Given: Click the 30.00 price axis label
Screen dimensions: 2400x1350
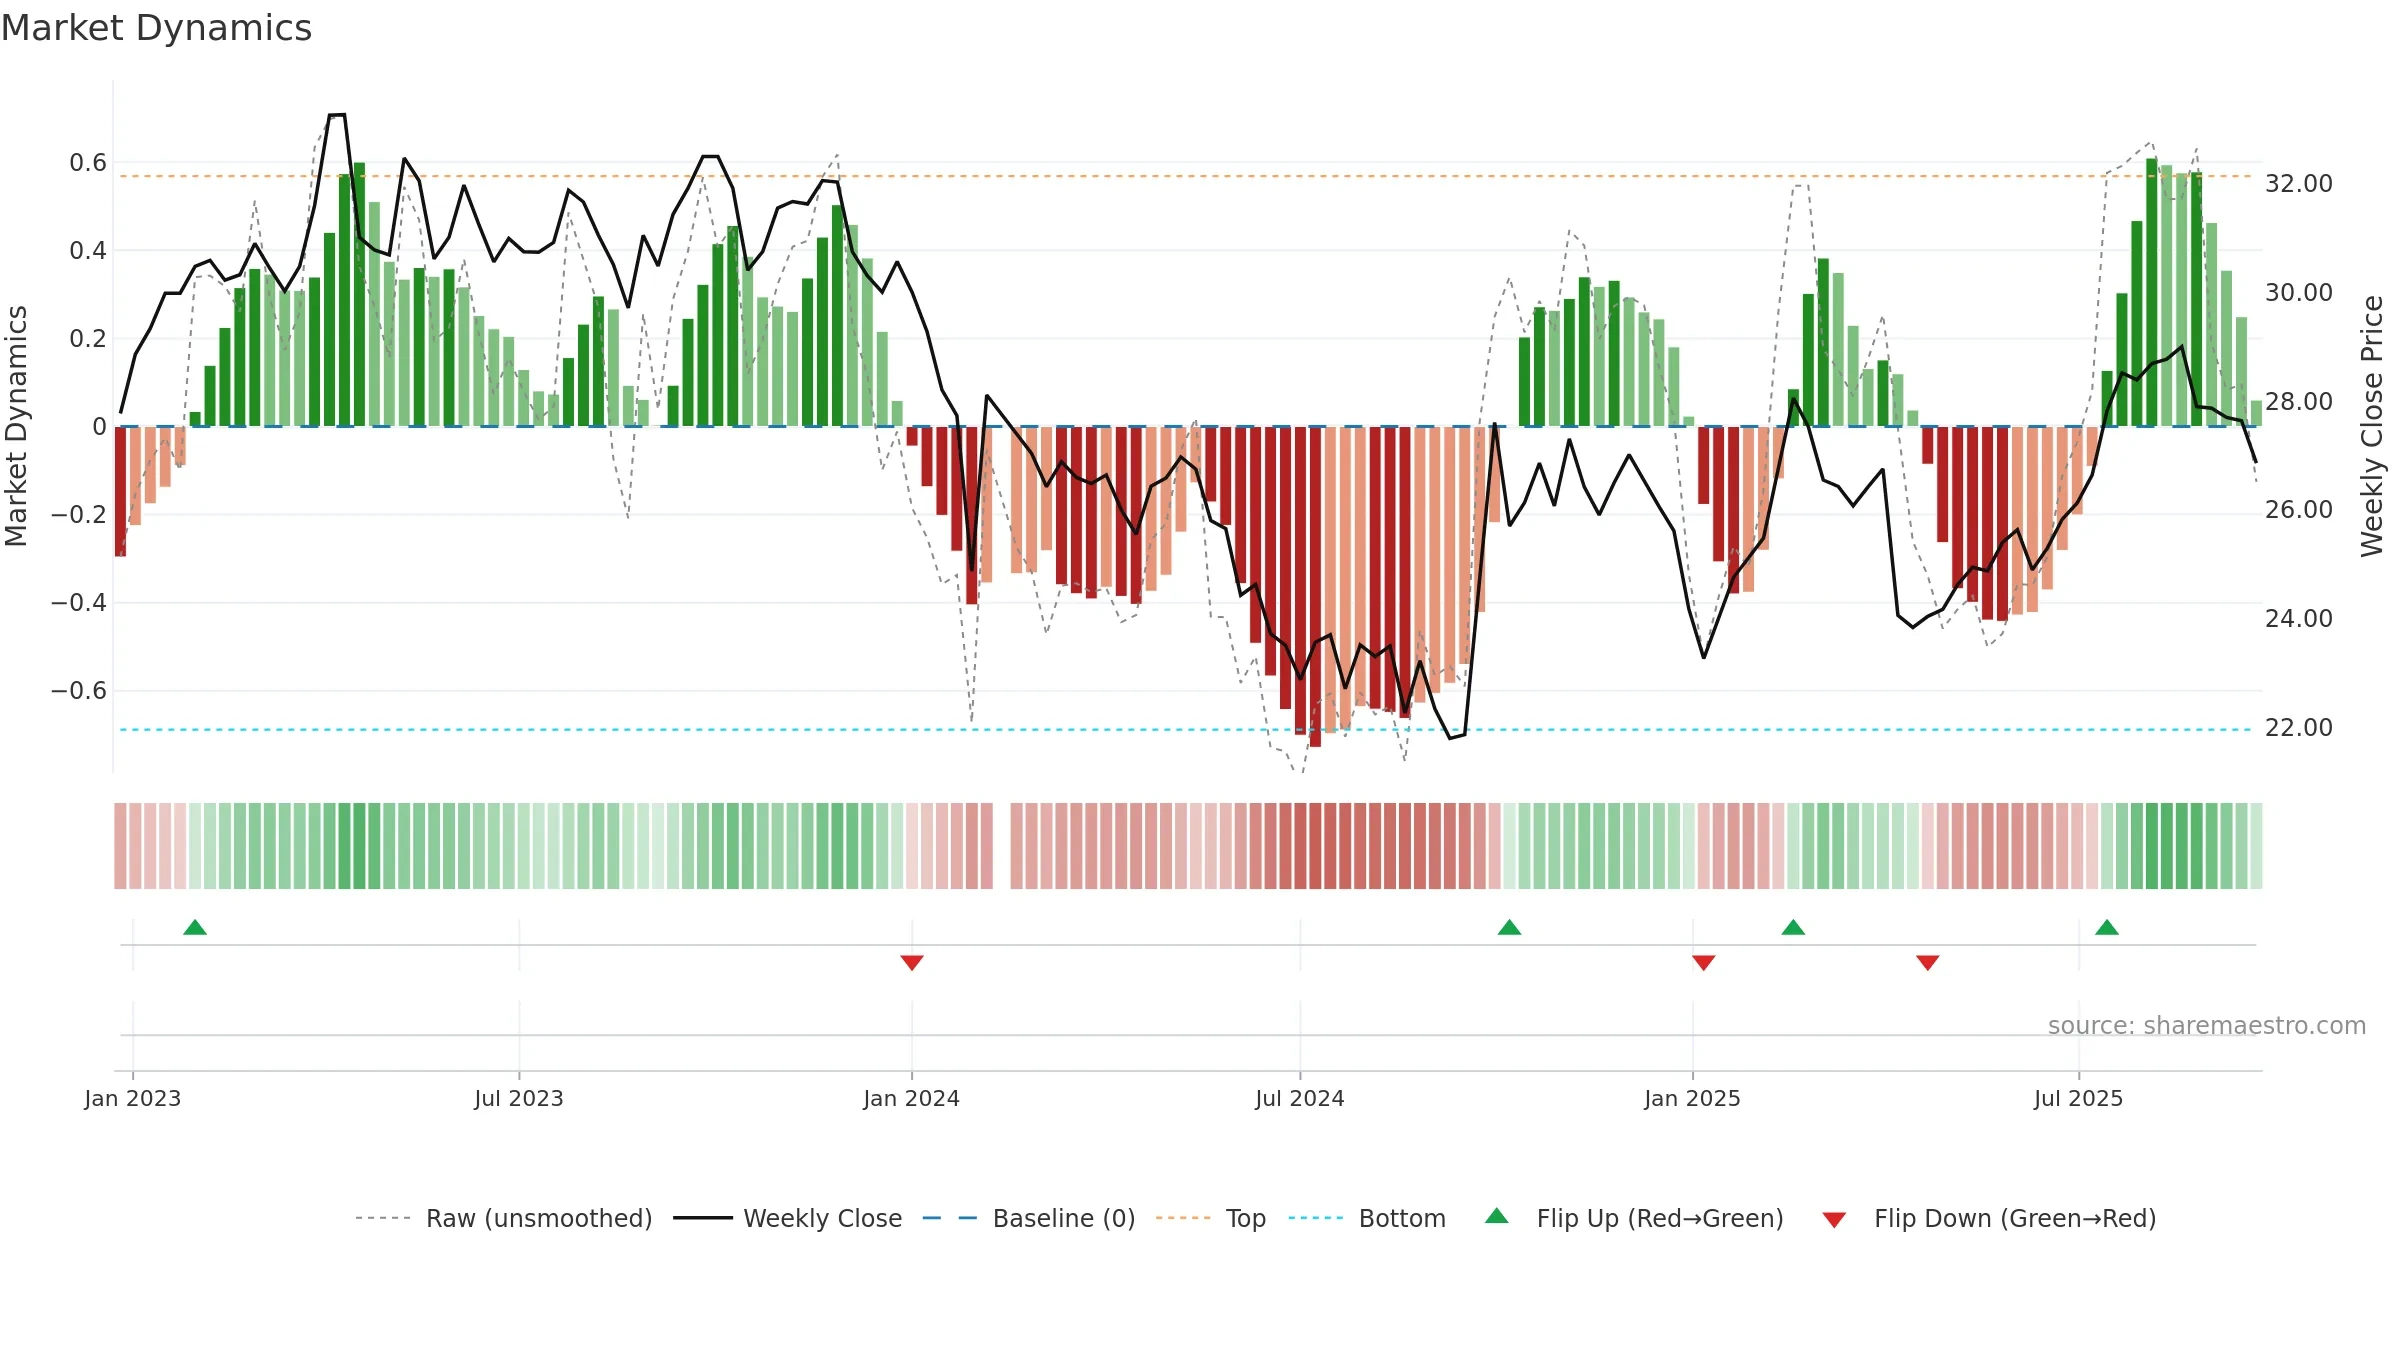Looking at the screenshot, I should tap(2299, 292).
